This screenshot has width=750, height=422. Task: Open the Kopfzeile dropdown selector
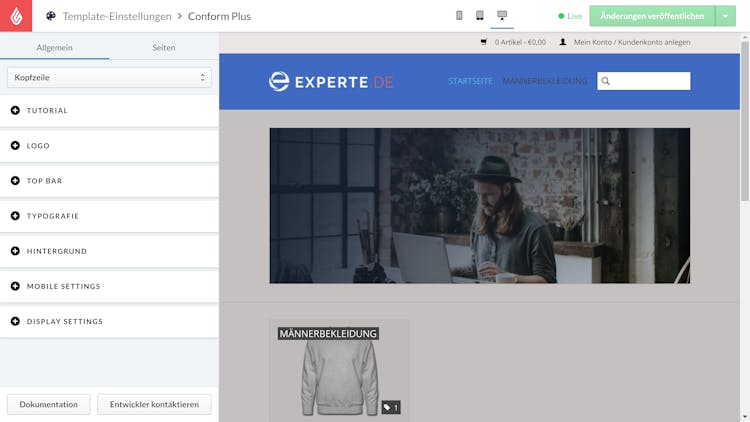(109, 78)
